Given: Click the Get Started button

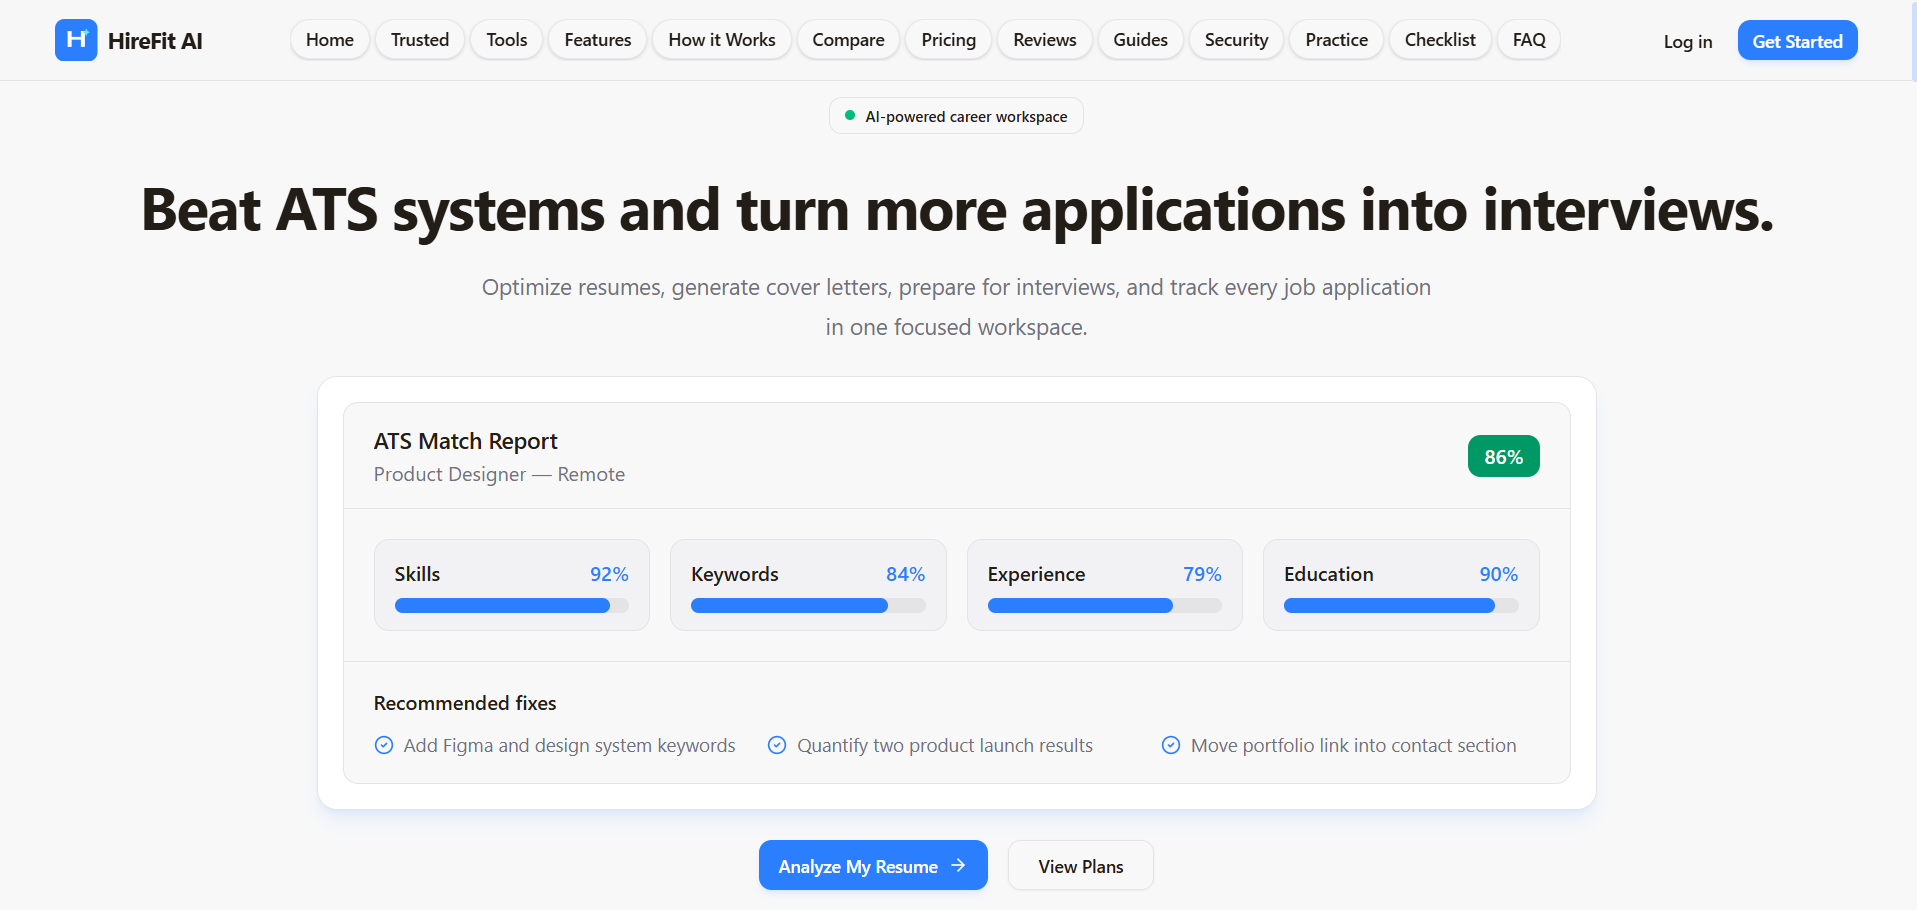Looking at the screenshot, I should click(1797, 40).
